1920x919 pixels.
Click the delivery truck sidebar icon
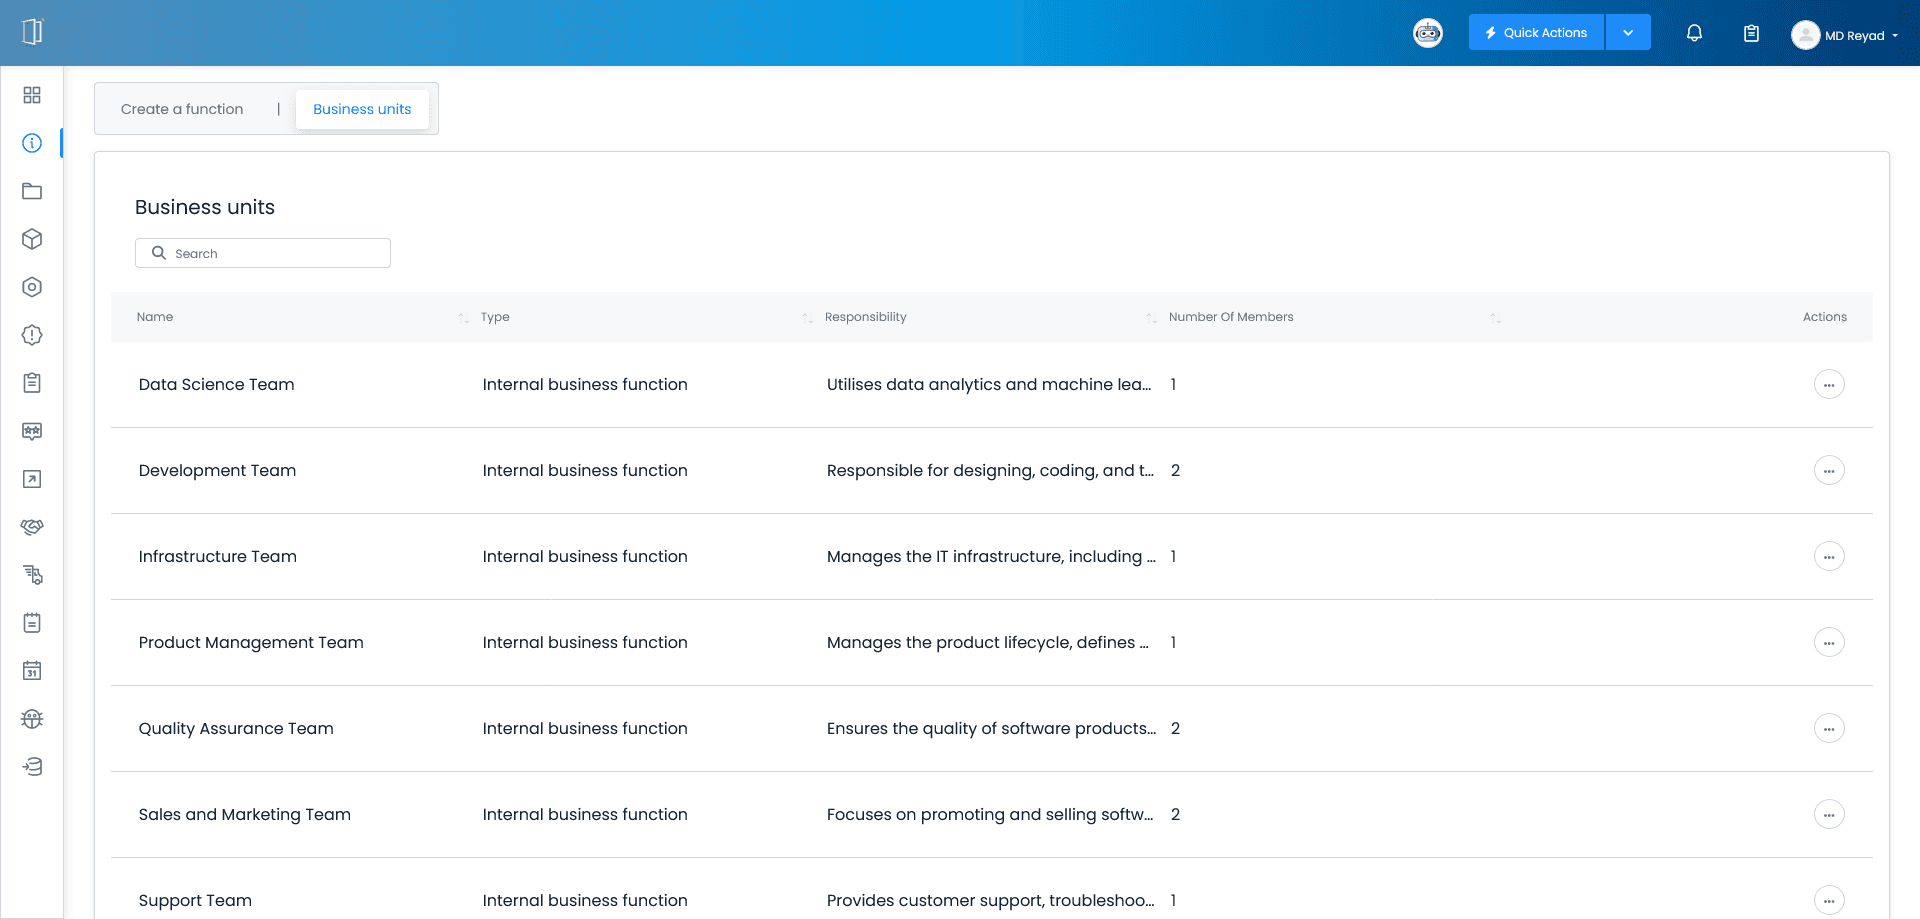point(32,575)
